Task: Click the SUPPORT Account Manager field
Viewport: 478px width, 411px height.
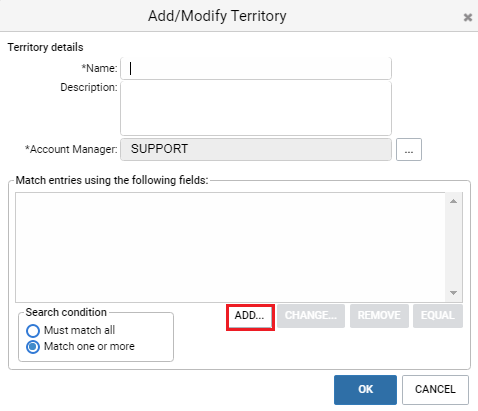Action: [256, 149]
